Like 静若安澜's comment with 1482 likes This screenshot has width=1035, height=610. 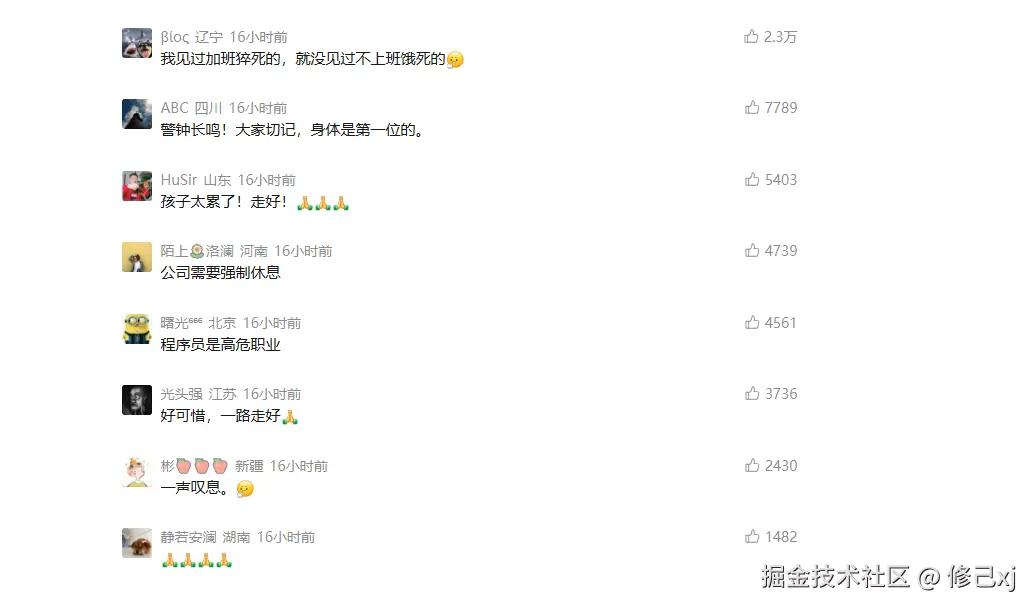[x=752, y=536]
